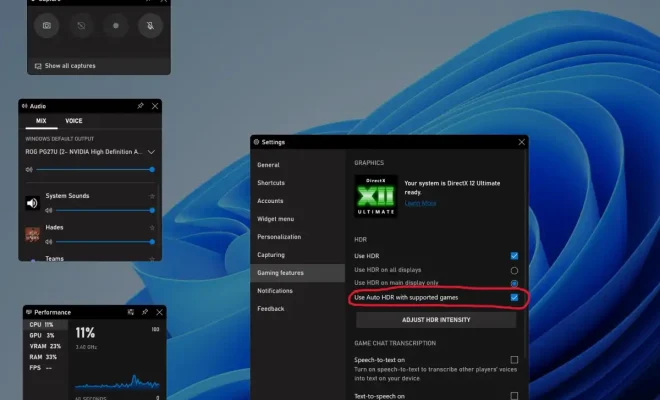This screenshot has height=400, width=660.
Task: Click the record last 30 seconds icon
Action: click(x=81, y=26)
